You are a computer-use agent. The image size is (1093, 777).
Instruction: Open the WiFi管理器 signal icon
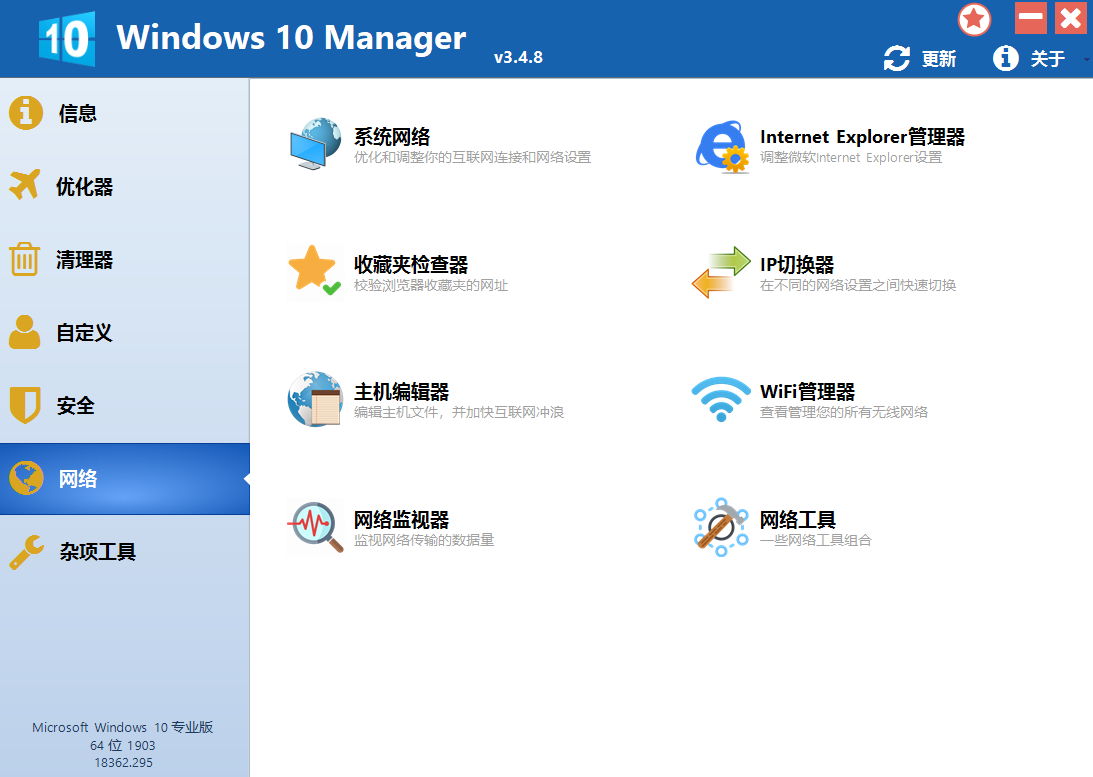[x=721, y=399]
